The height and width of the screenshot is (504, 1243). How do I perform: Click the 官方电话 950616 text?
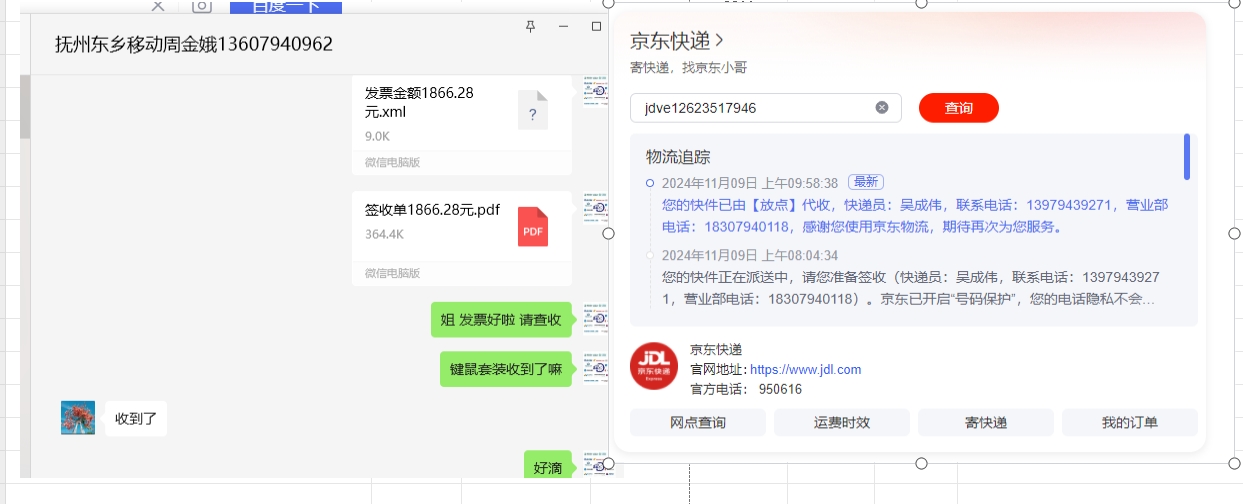pos(746,389)
